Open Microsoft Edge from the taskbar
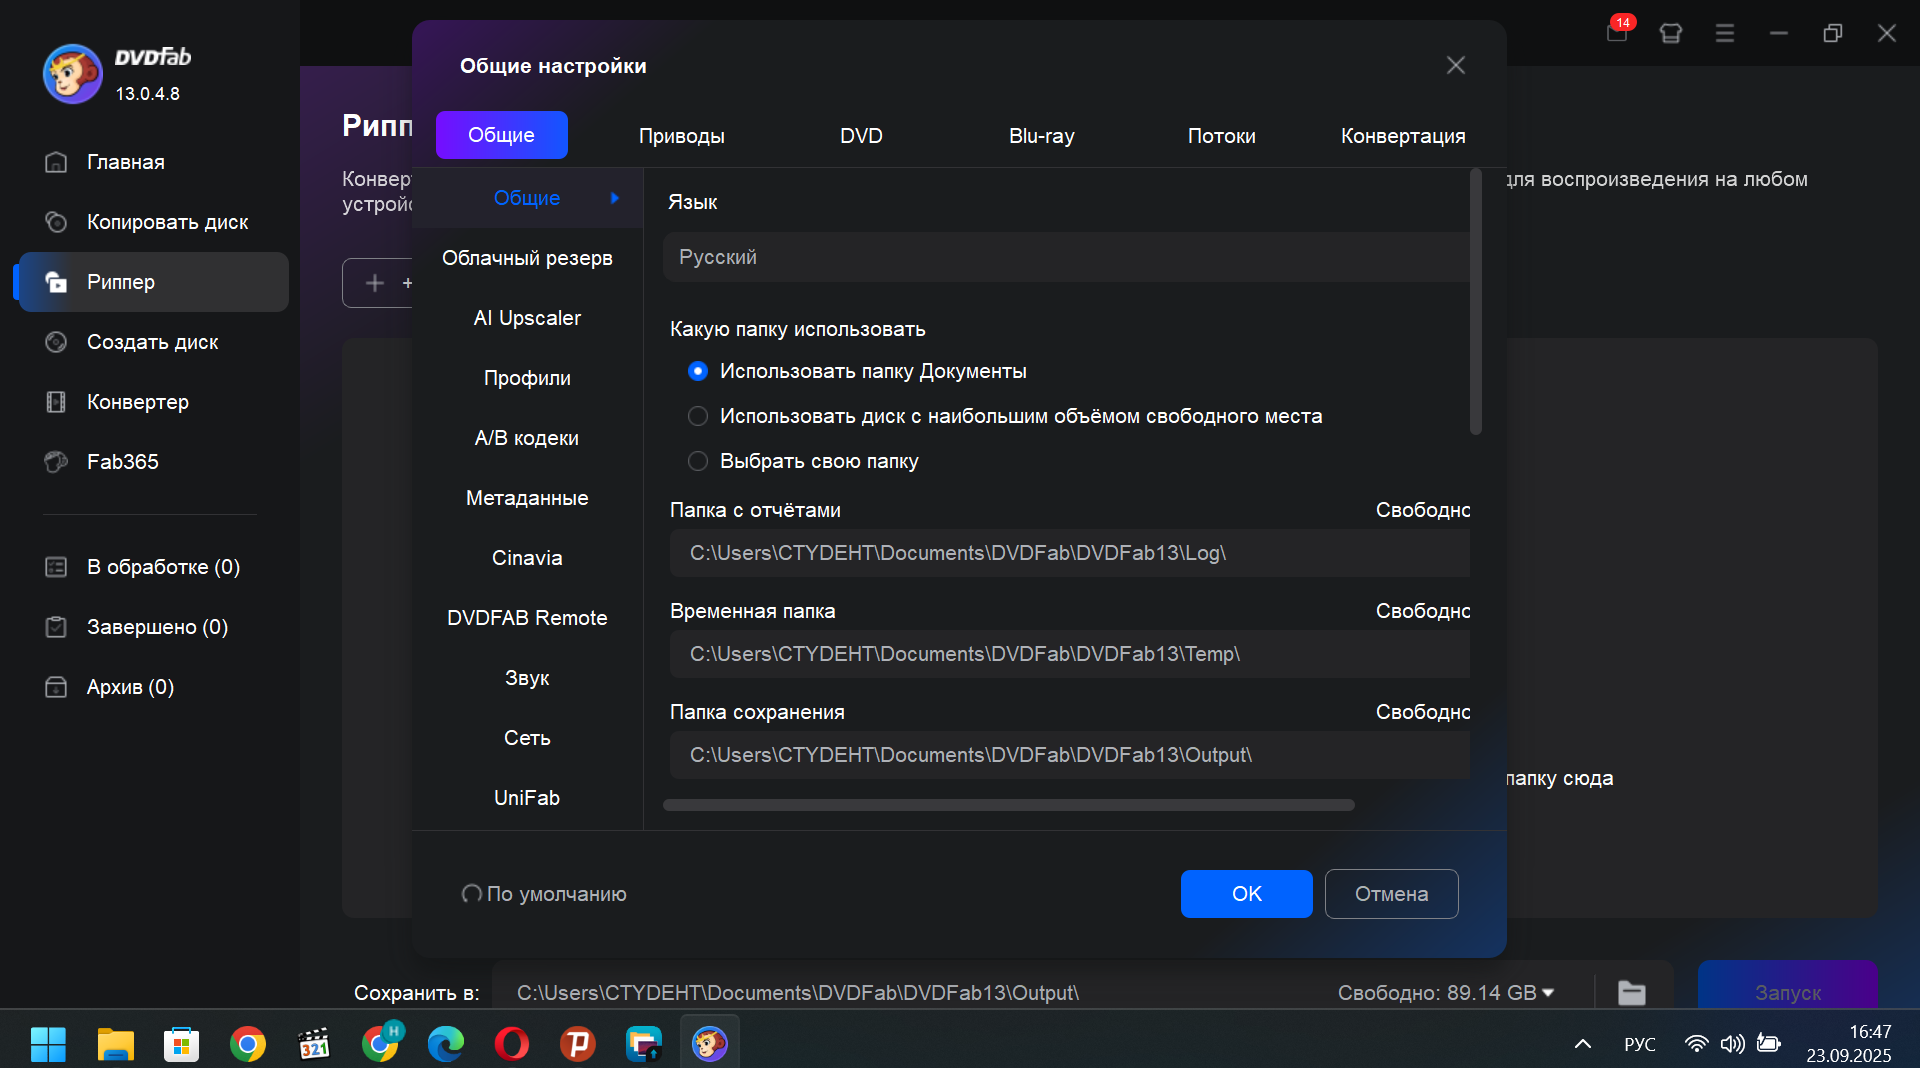1920x1068 pixels. (445, 1044)
